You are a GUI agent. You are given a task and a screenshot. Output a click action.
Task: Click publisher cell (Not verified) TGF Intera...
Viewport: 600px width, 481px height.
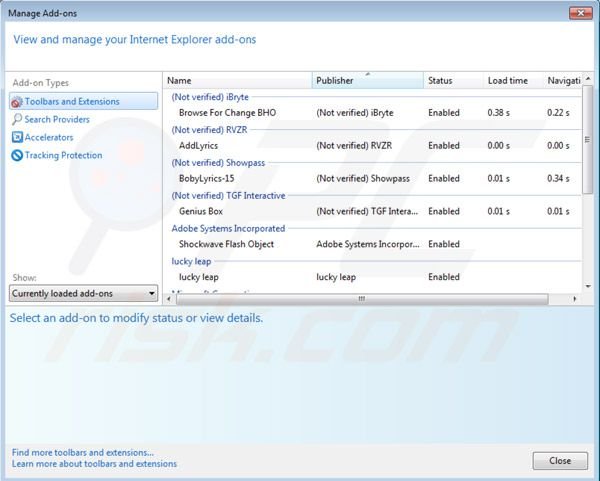coord(367,212)
